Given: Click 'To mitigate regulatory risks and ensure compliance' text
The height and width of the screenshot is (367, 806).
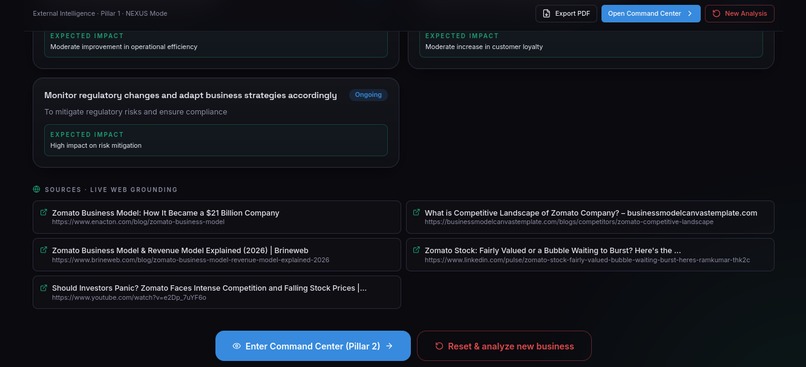Looking at the screenshot, I should pos(136,112).
